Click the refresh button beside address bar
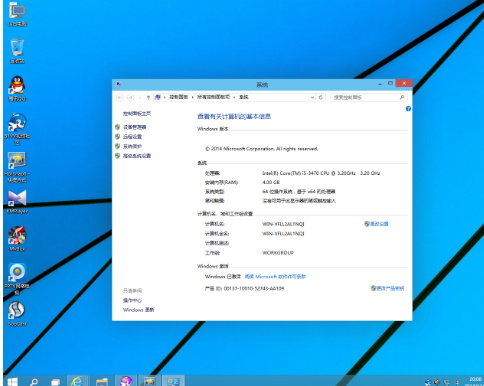 [x=321, y=97]
